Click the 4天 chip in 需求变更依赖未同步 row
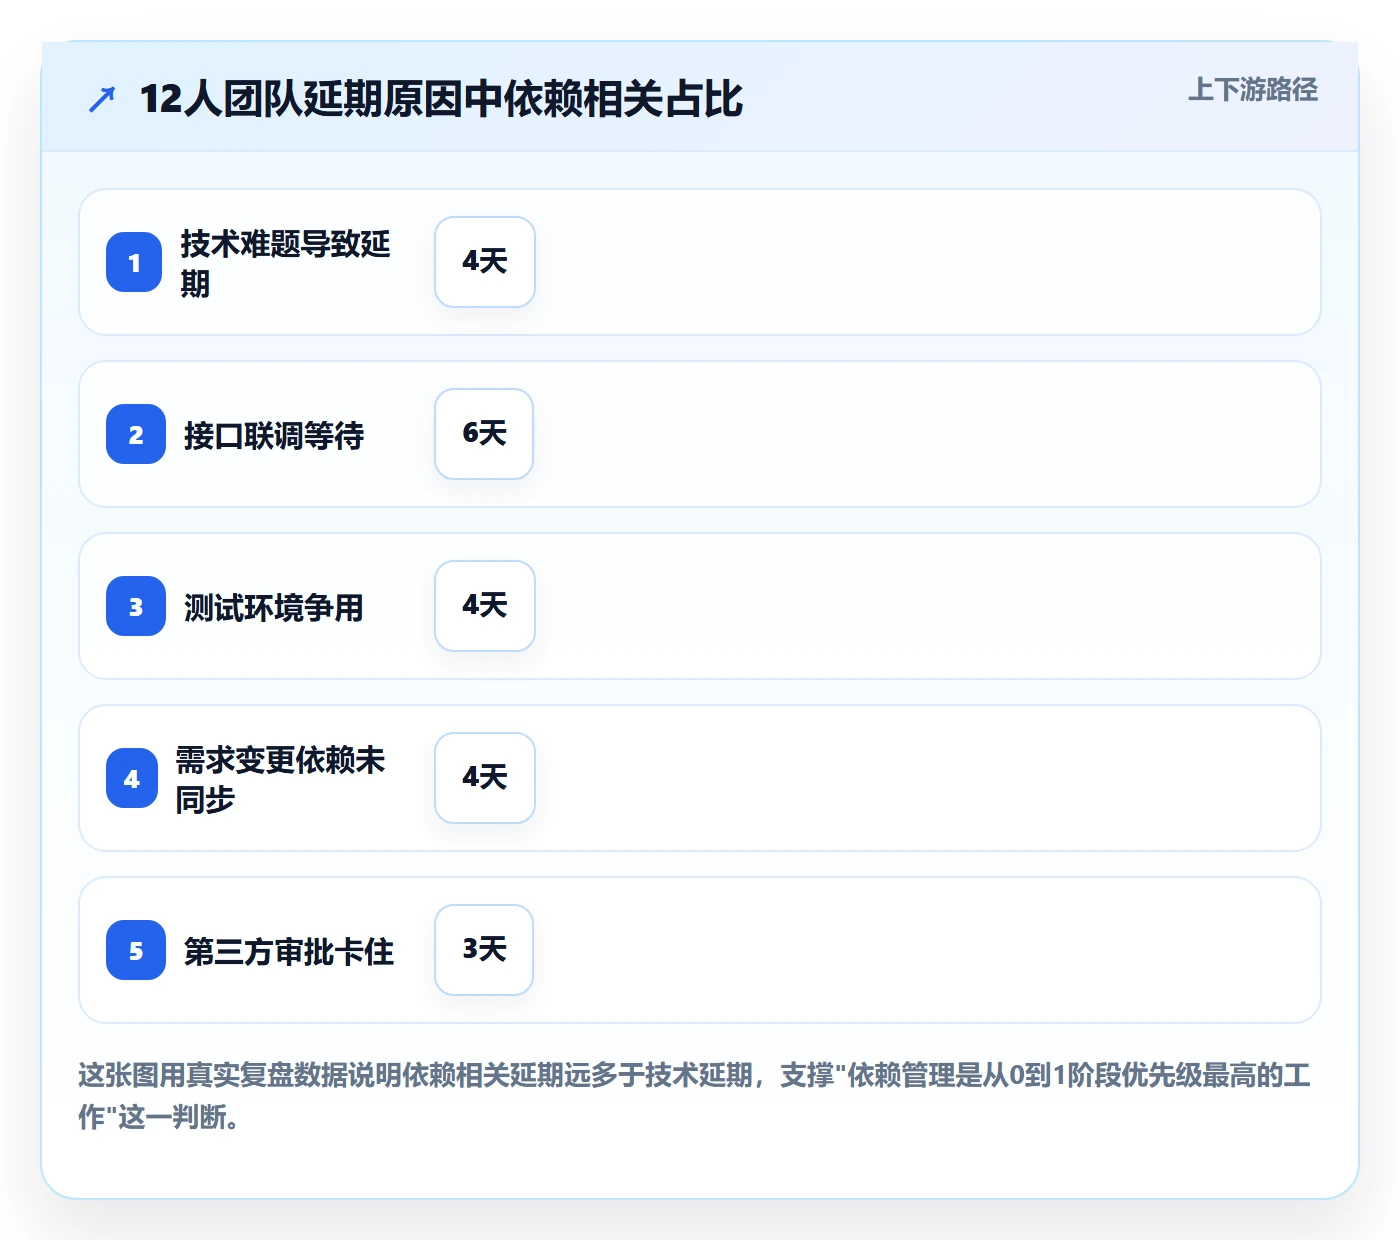 tap(485, 778)
